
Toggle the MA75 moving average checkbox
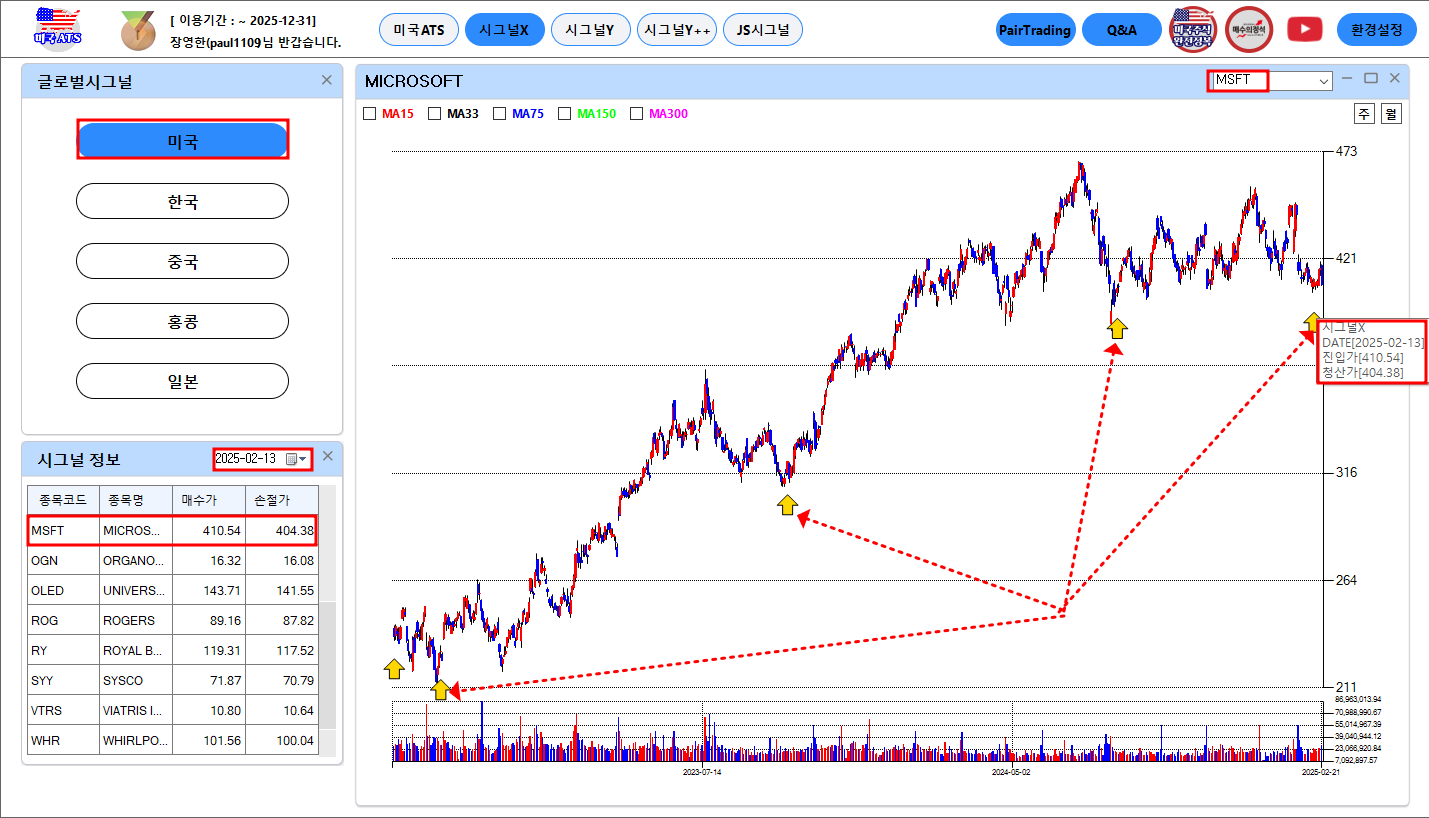(500, 114)
